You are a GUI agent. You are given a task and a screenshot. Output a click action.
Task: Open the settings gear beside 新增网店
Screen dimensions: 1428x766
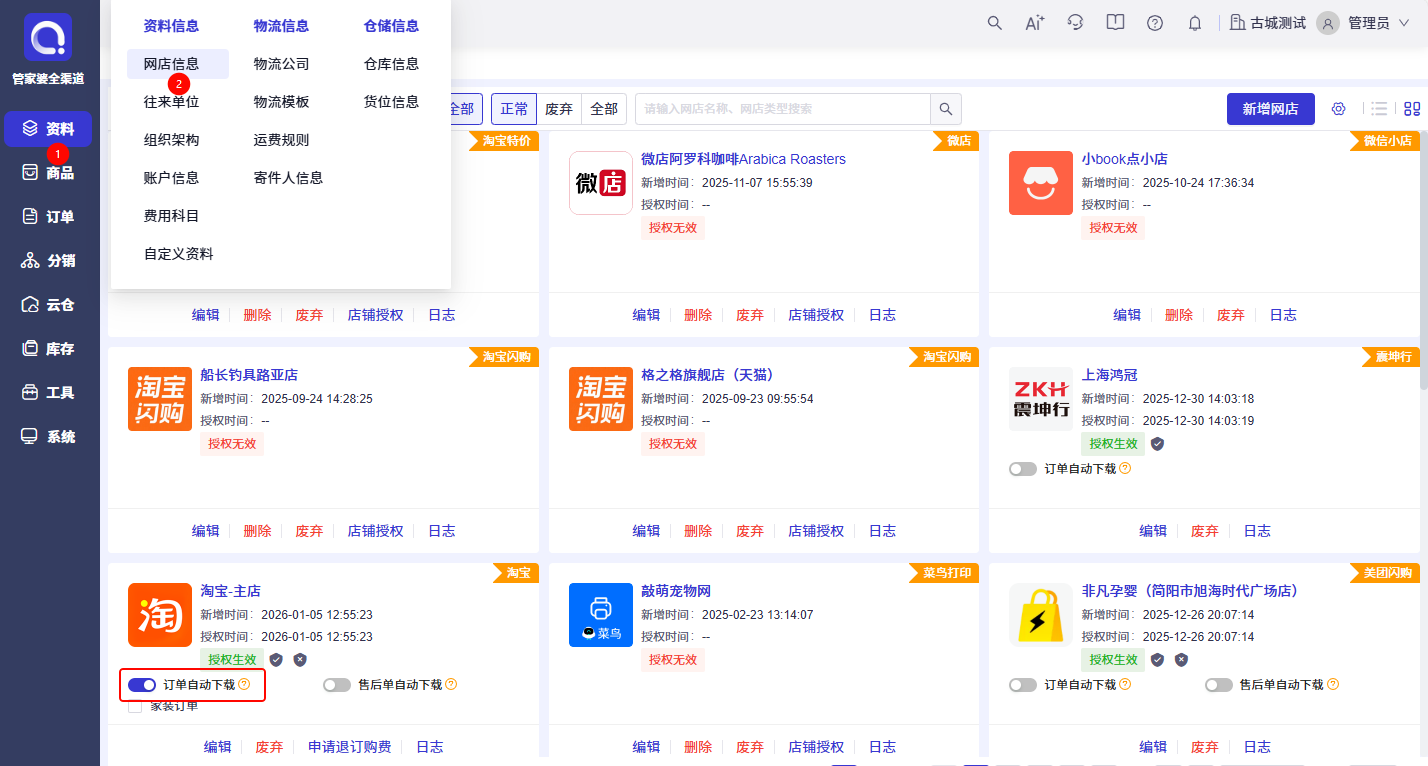coord(1338,109)
